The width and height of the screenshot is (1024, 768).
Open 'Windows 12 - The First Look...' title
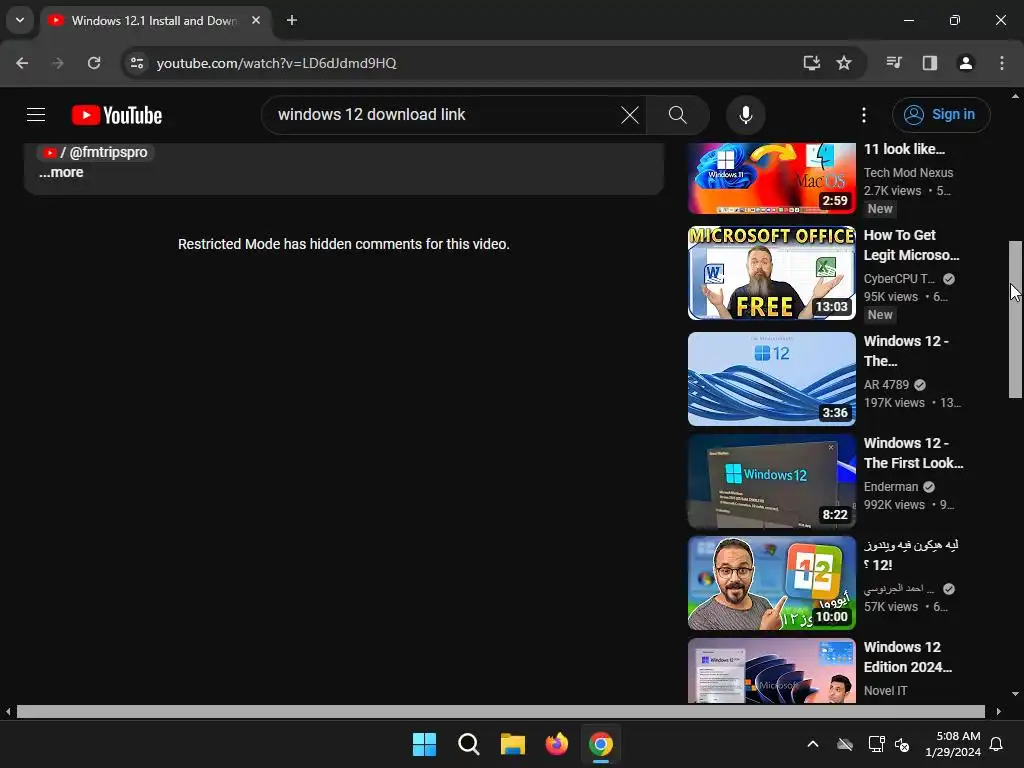(x=913, y=453)
